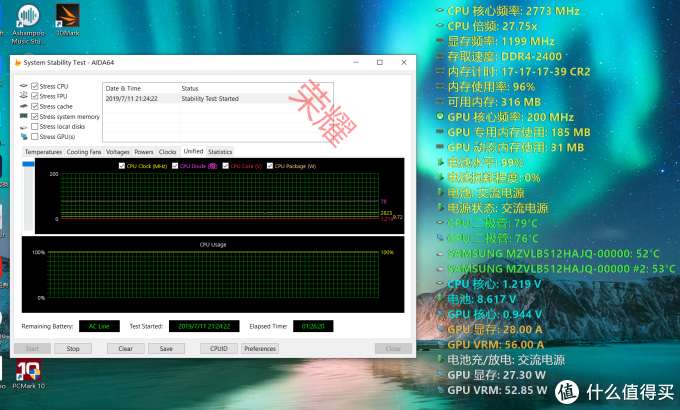This screenshot has height=410, width=680.
Task: Click the GPU icon beside Stress GPU(s)
Action: point(23,137)
